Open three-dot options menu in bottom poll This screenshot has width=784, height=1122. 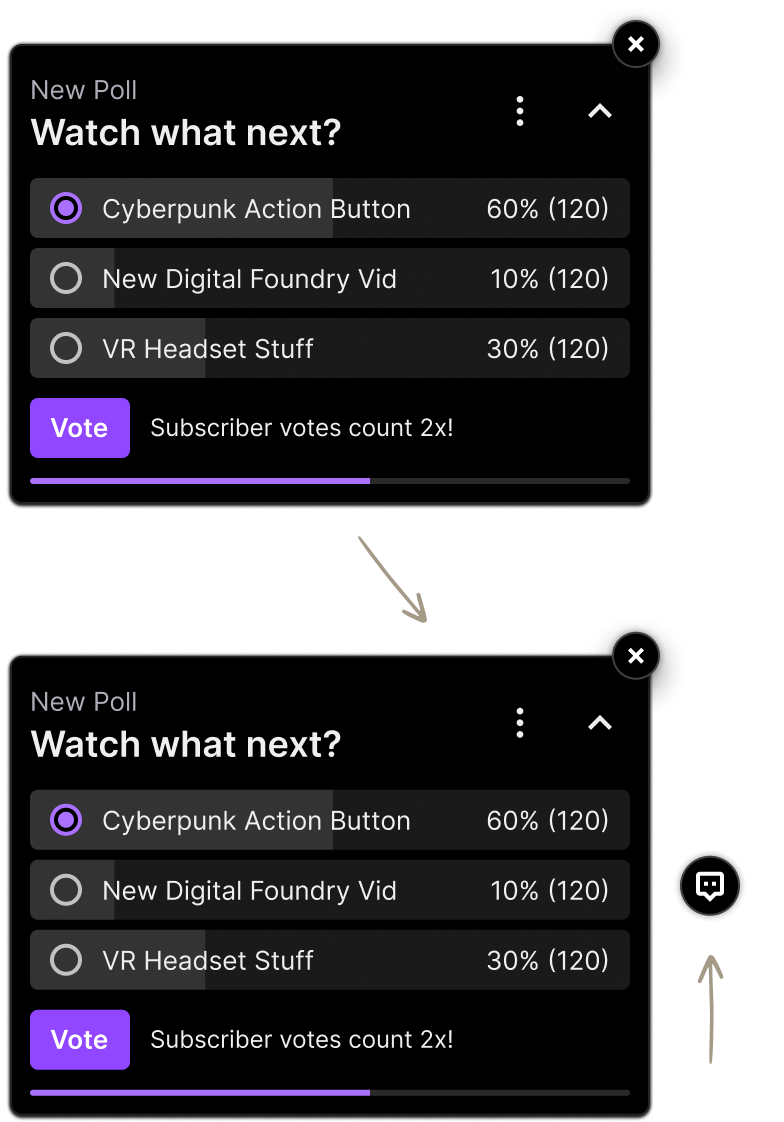click(x=520, y=723)
